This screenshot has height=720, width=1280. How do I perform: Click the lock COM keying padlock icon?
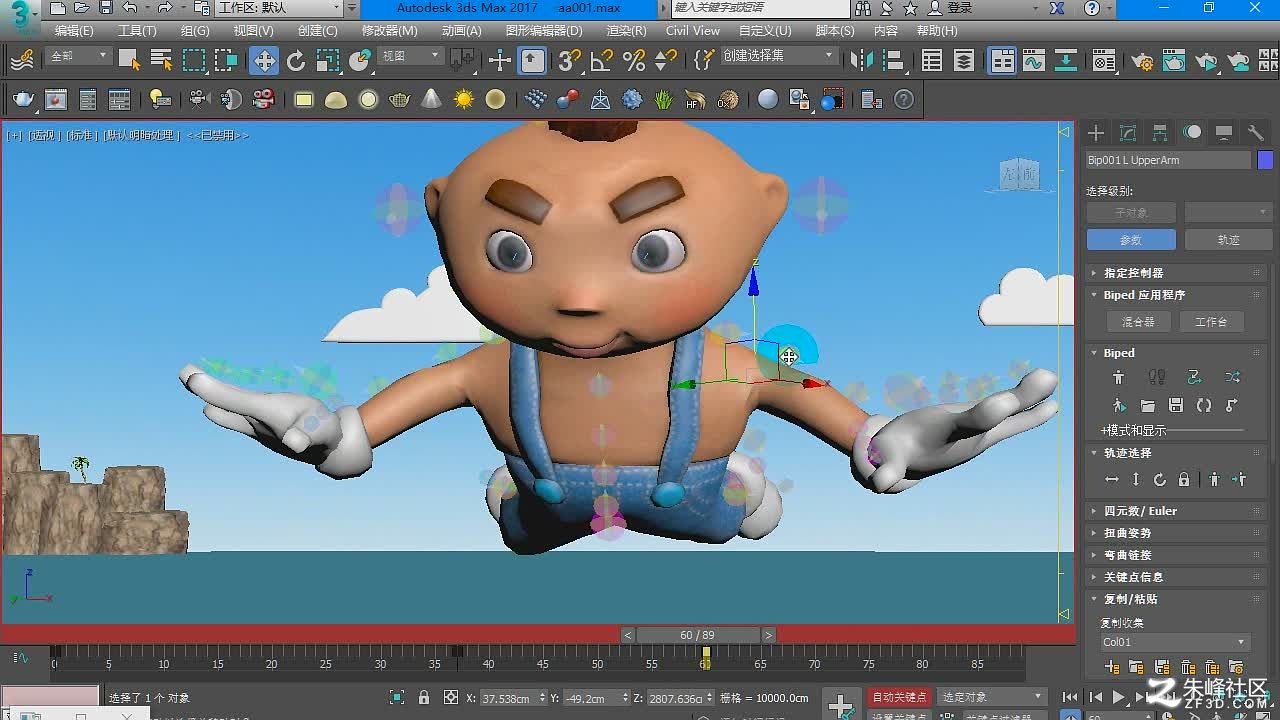click(1184, 480)
